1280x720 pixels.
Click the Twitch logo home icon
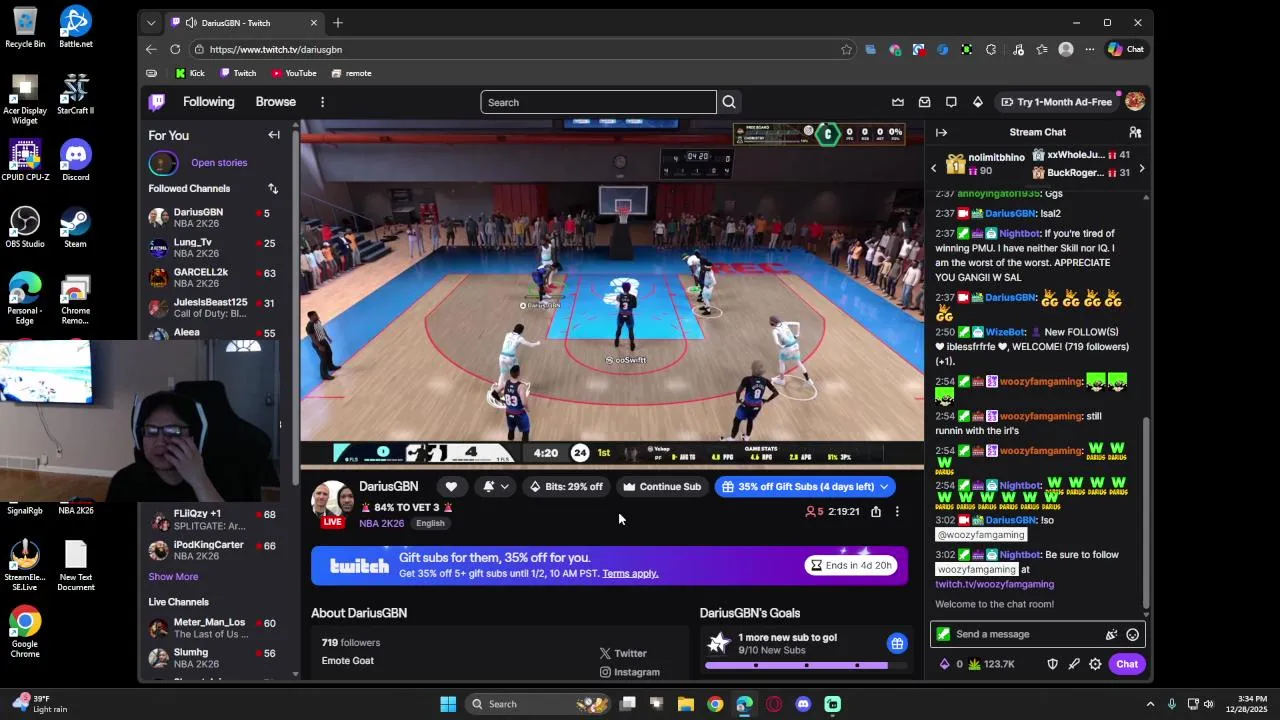coord(157,102)
